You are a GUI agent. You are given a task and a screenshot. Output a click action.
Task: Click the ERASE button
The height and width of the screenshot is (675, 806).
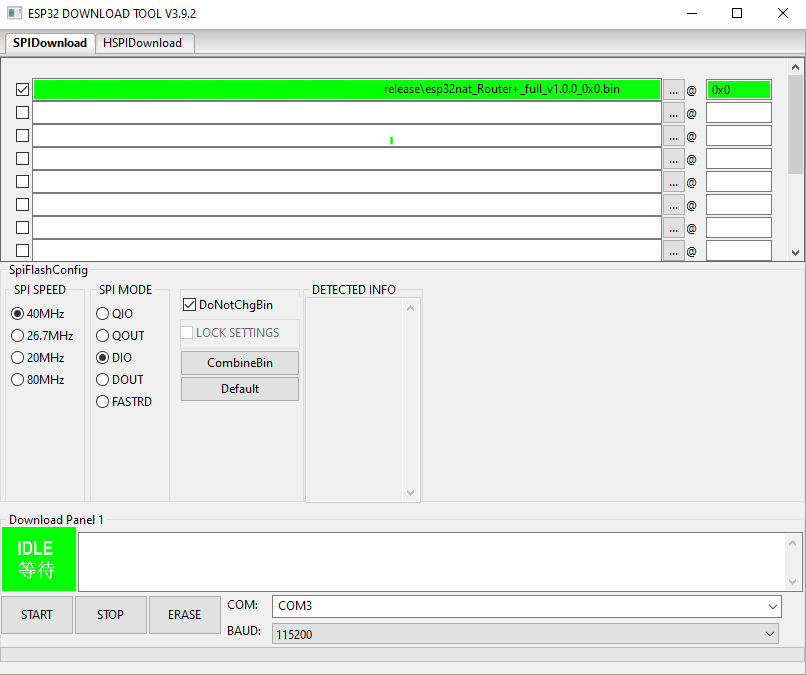tap(185, 615)
